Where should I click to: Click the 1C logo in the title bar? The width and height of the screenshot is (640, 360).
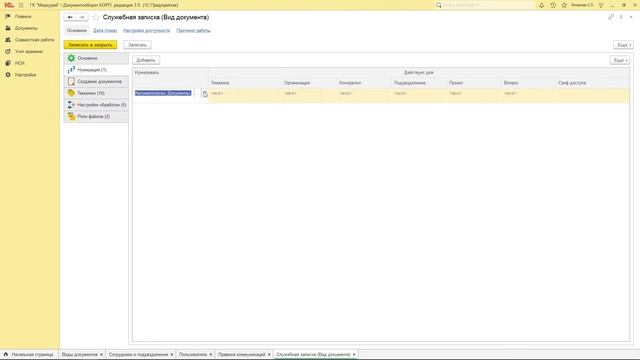click(x=9, y=5)
